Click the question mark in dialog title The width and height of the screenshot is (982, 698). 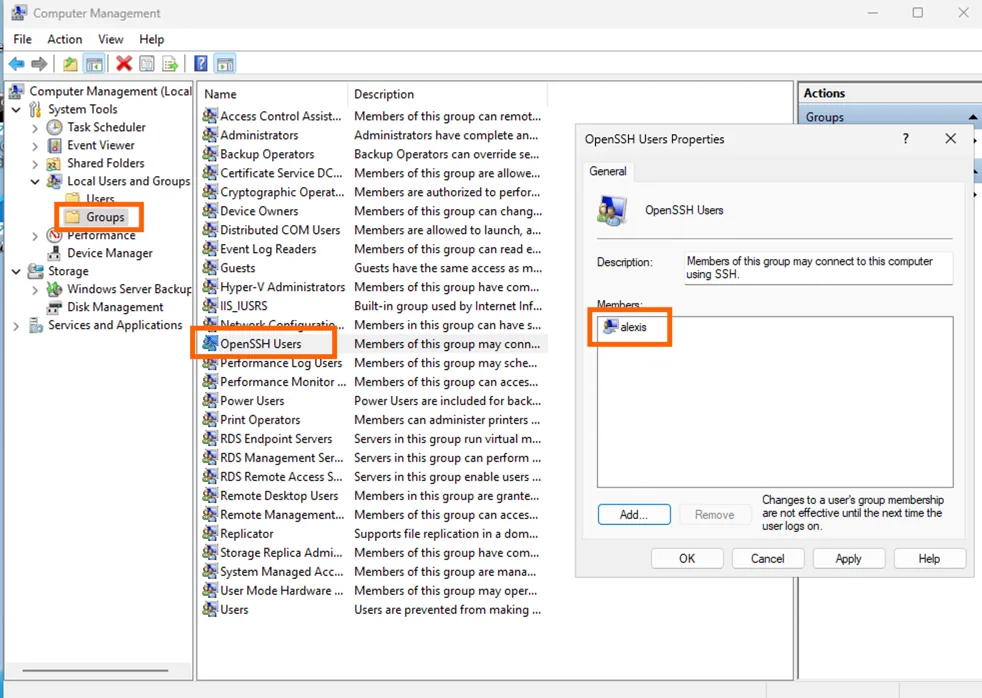pos(906,138)
